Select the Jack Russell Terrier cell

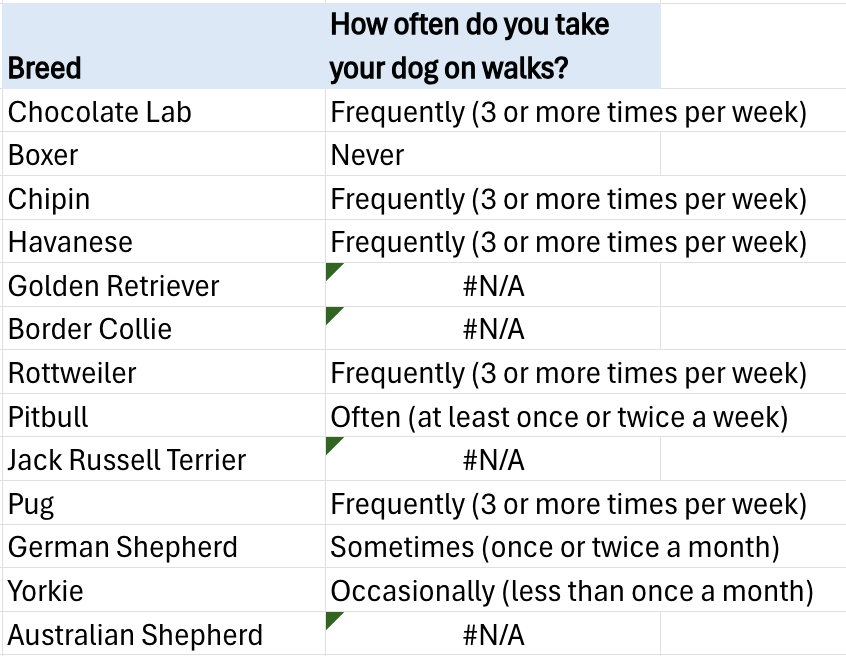click(164, 460)
